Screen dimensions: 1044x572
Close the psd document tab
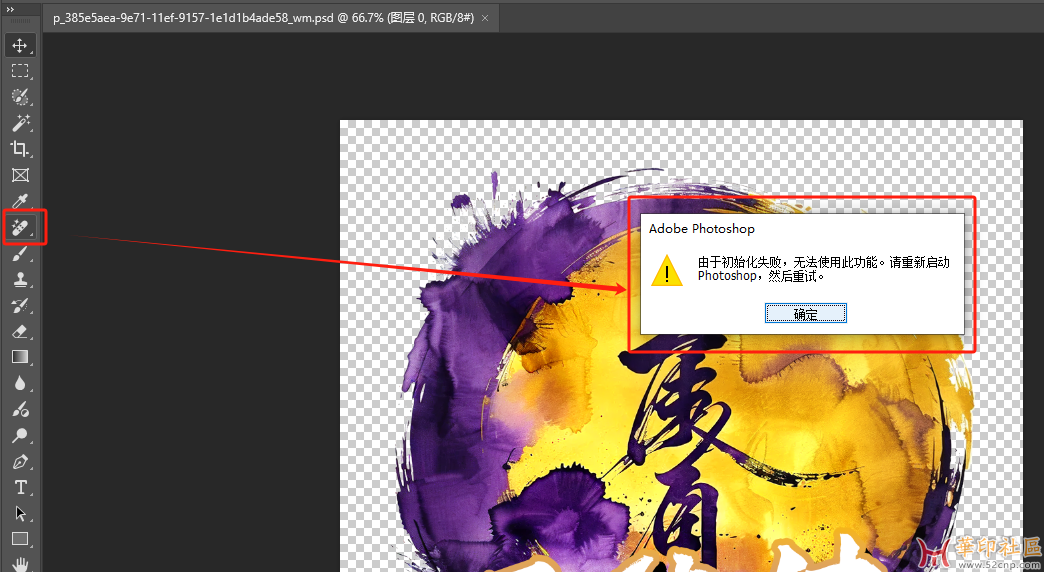pyautogui.click(x=485, y=18)
